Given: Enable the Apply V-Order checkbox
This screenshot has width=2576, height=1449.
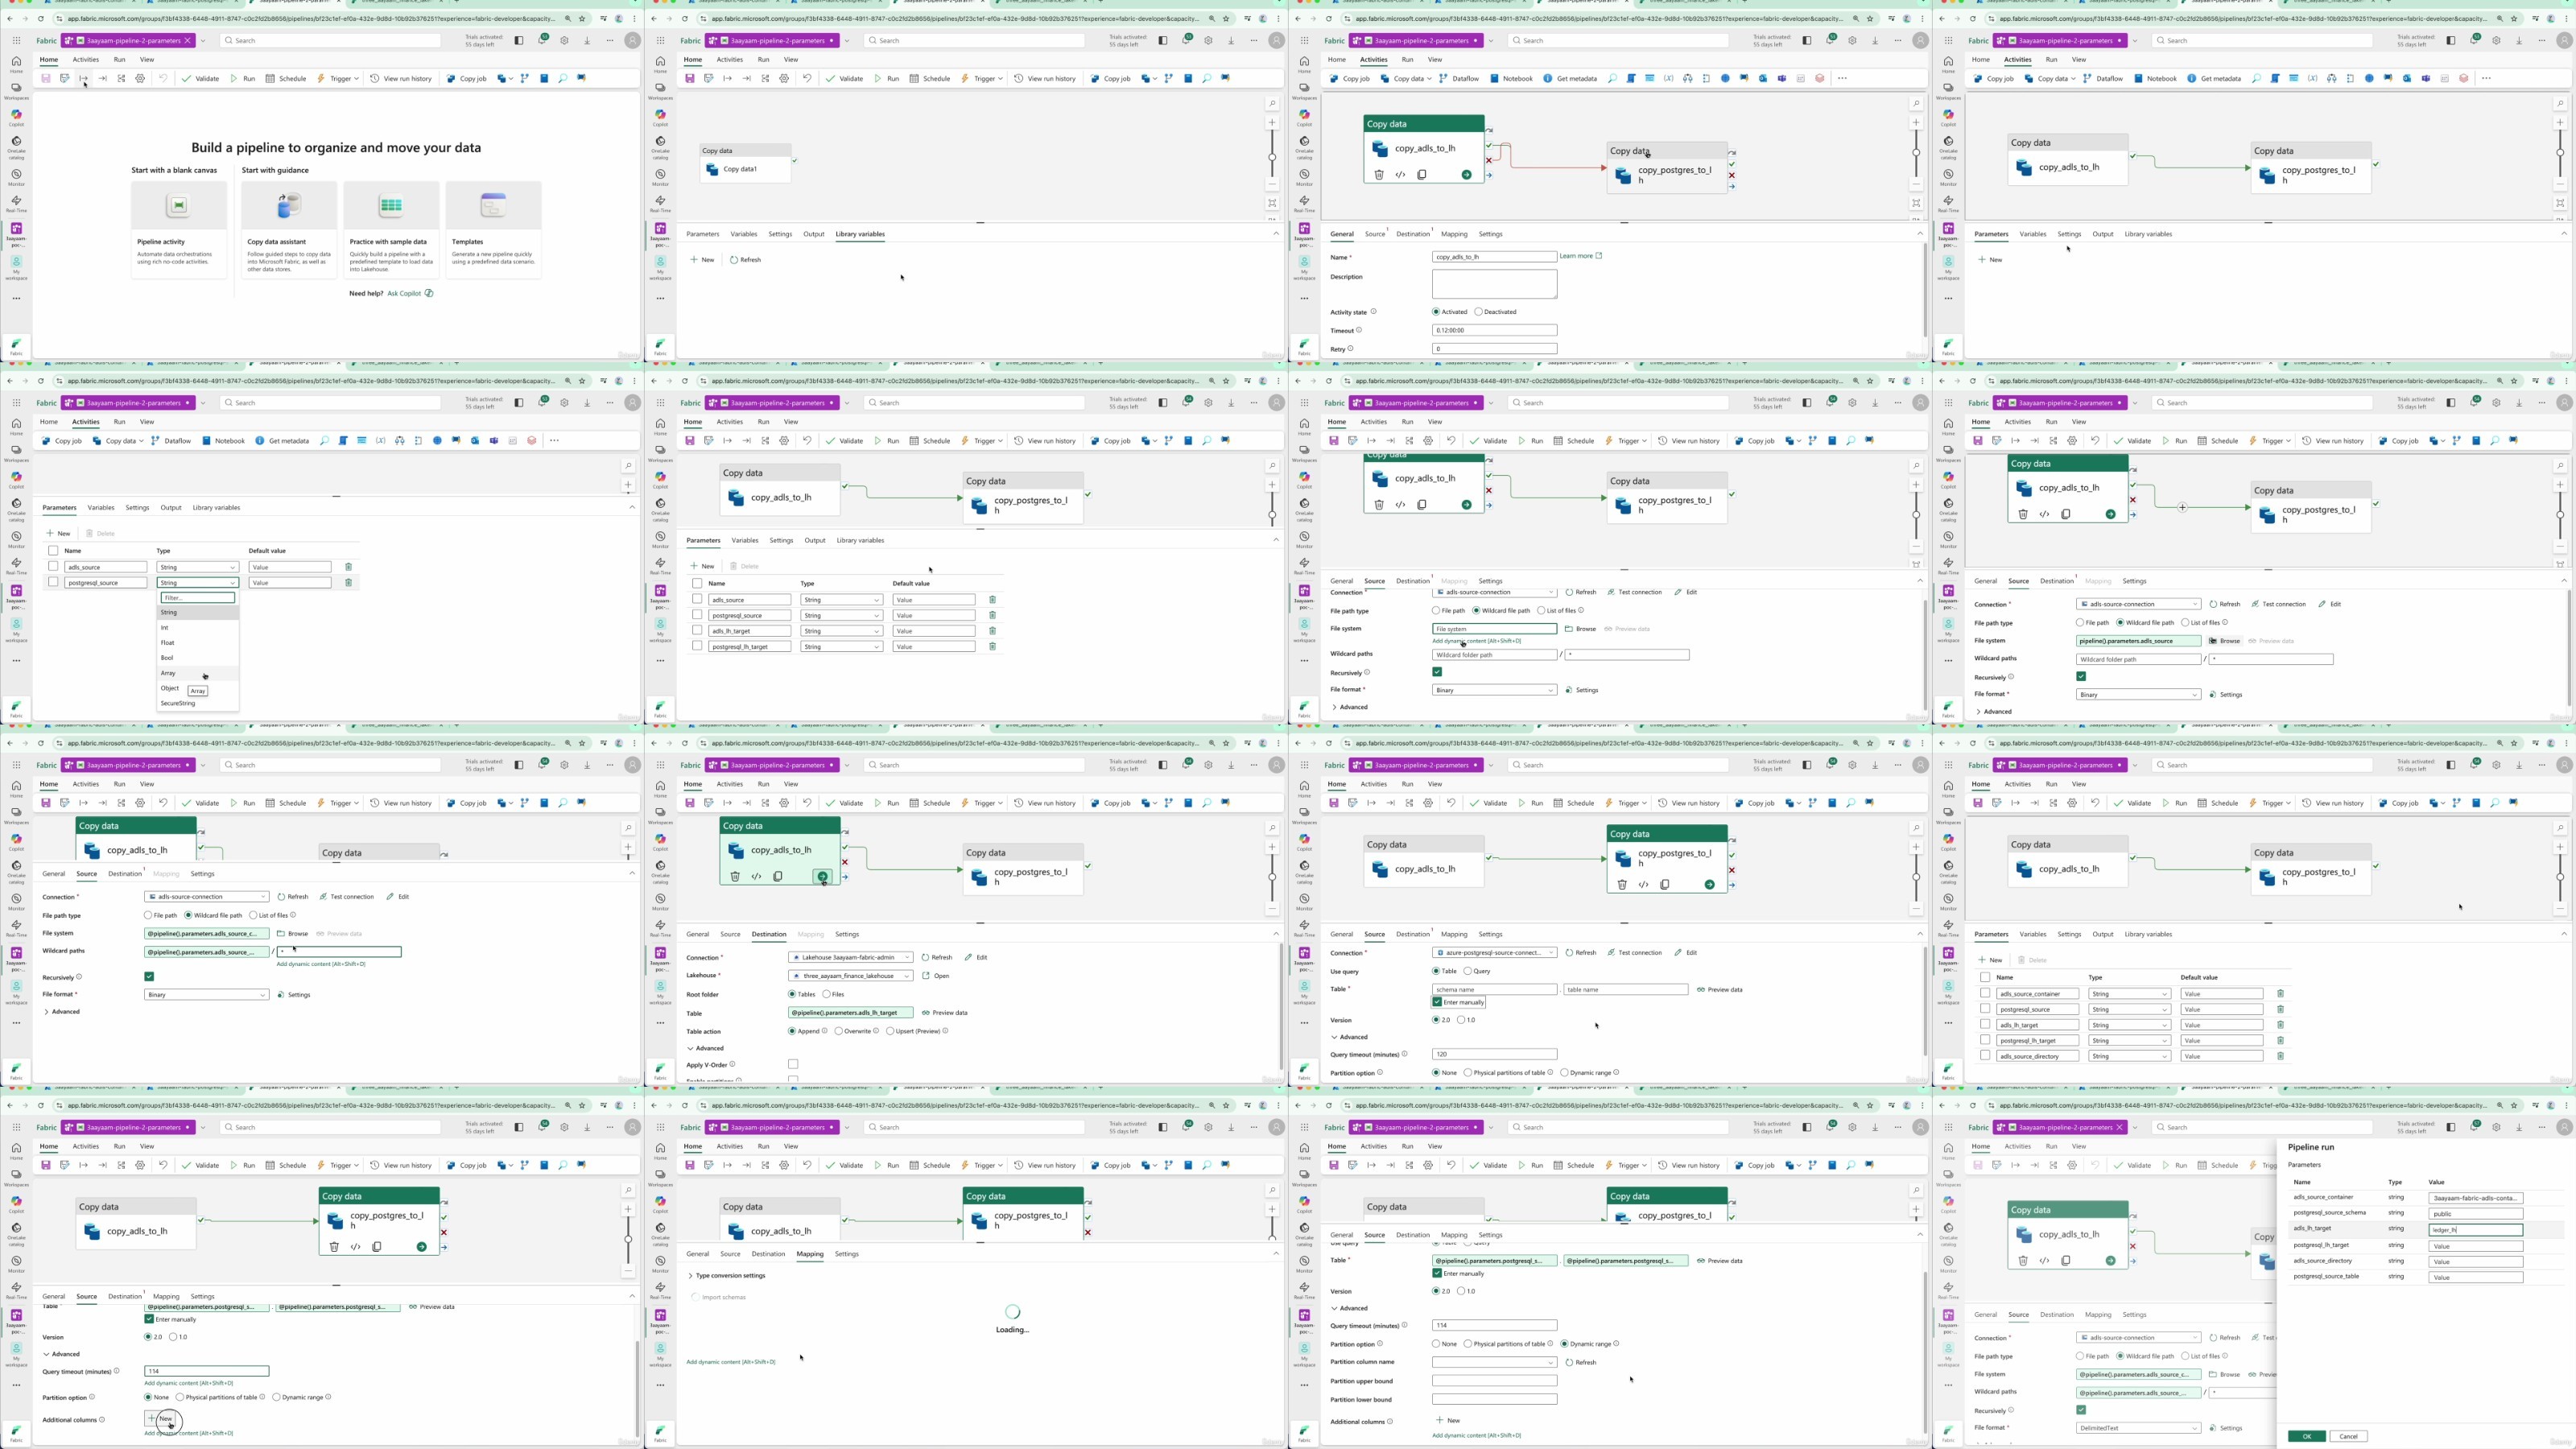Looking at the screenshot, I should coord(793,1065).
